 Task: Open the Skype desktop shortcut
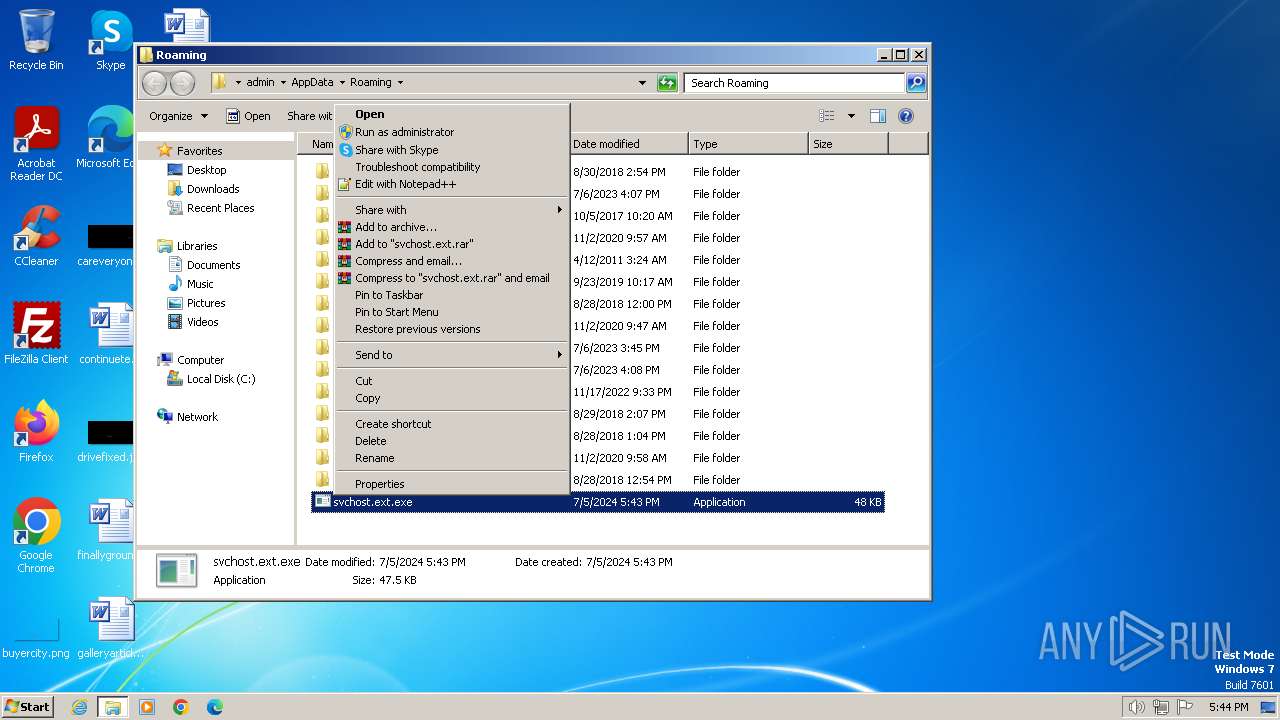pyautogui.click(x=110, y=40)
